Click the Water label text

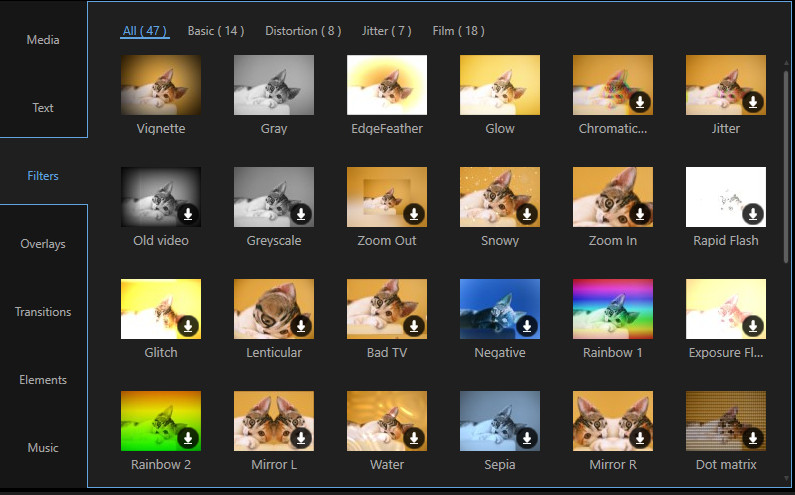pyautogui.click(x=387, y=465)
